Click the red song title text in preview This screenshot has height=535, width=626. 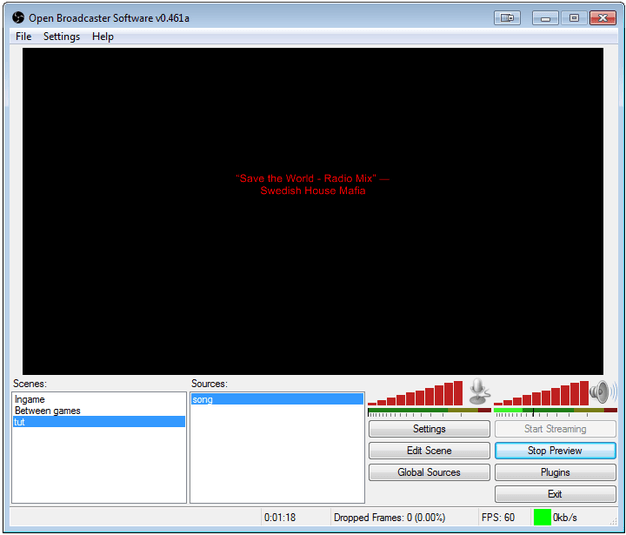pyautogui.click(x=313, y=184)
